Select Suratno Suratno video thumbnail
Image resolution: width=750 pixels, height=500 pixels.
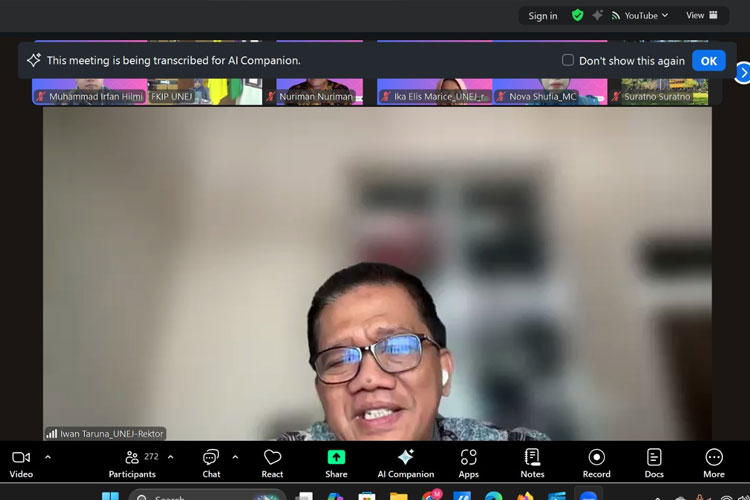click(x=665, y=91)
